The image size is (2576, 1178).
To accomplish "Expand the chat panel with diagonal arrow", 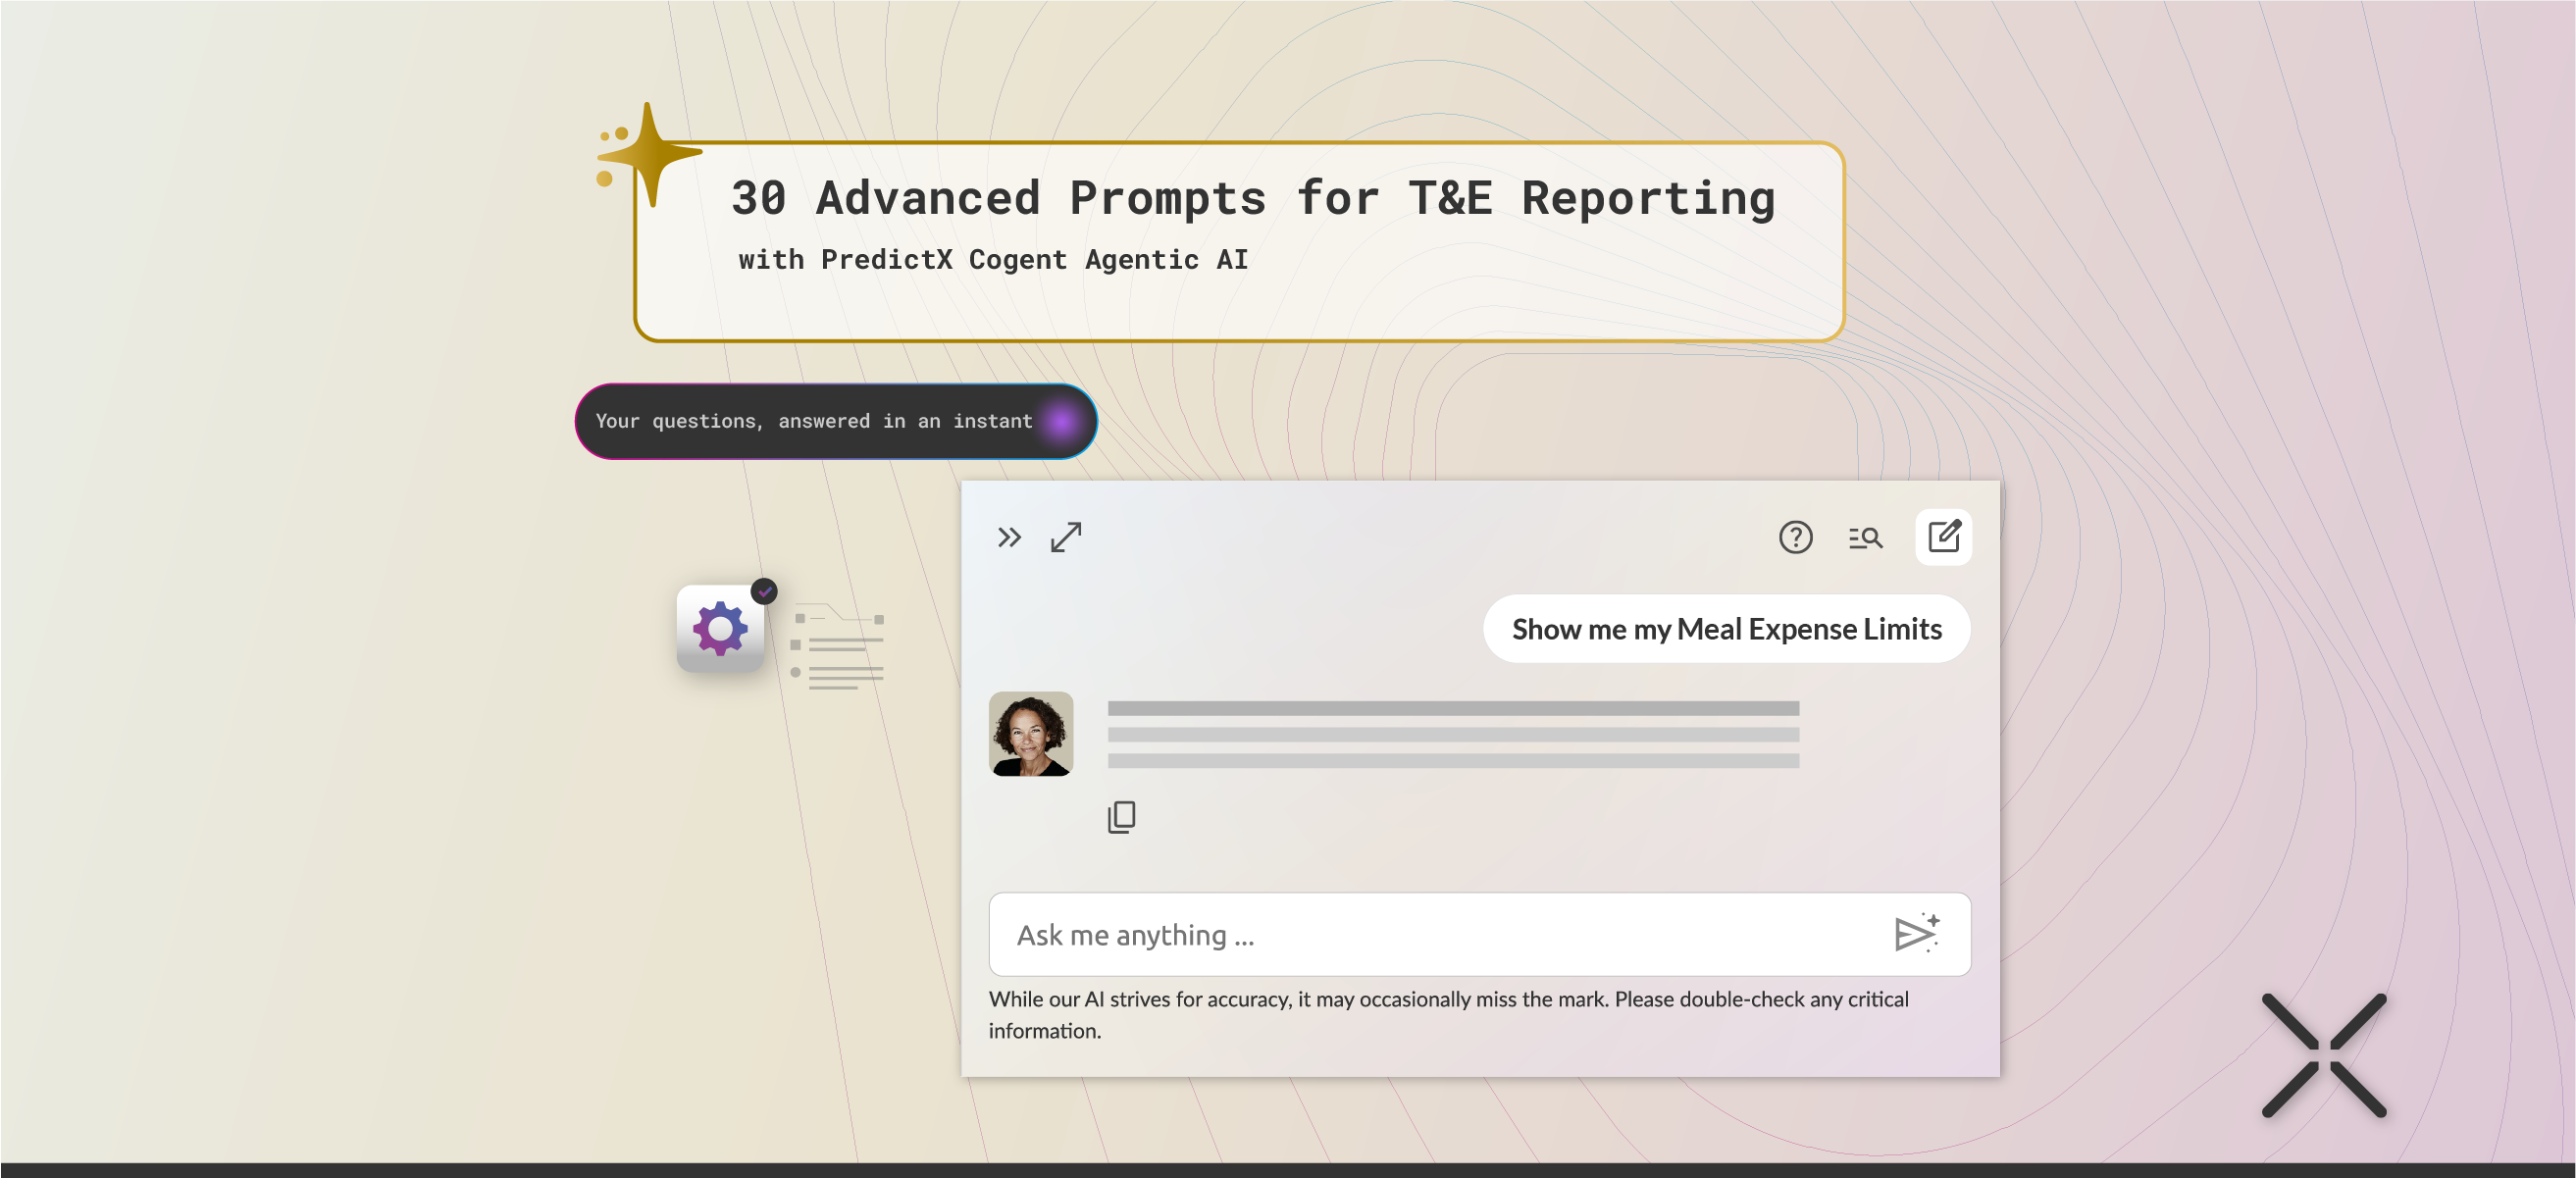I will point(1066,538).
